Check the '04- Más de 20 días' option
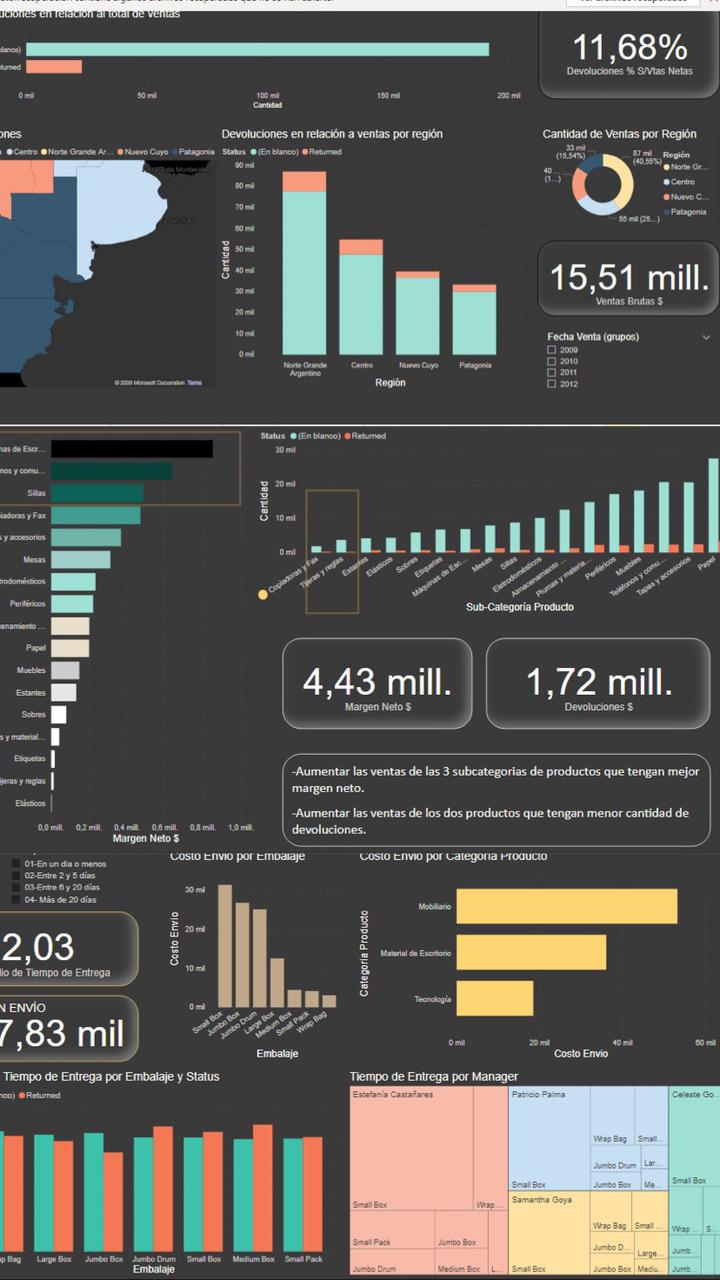 [x=15, y=900]
